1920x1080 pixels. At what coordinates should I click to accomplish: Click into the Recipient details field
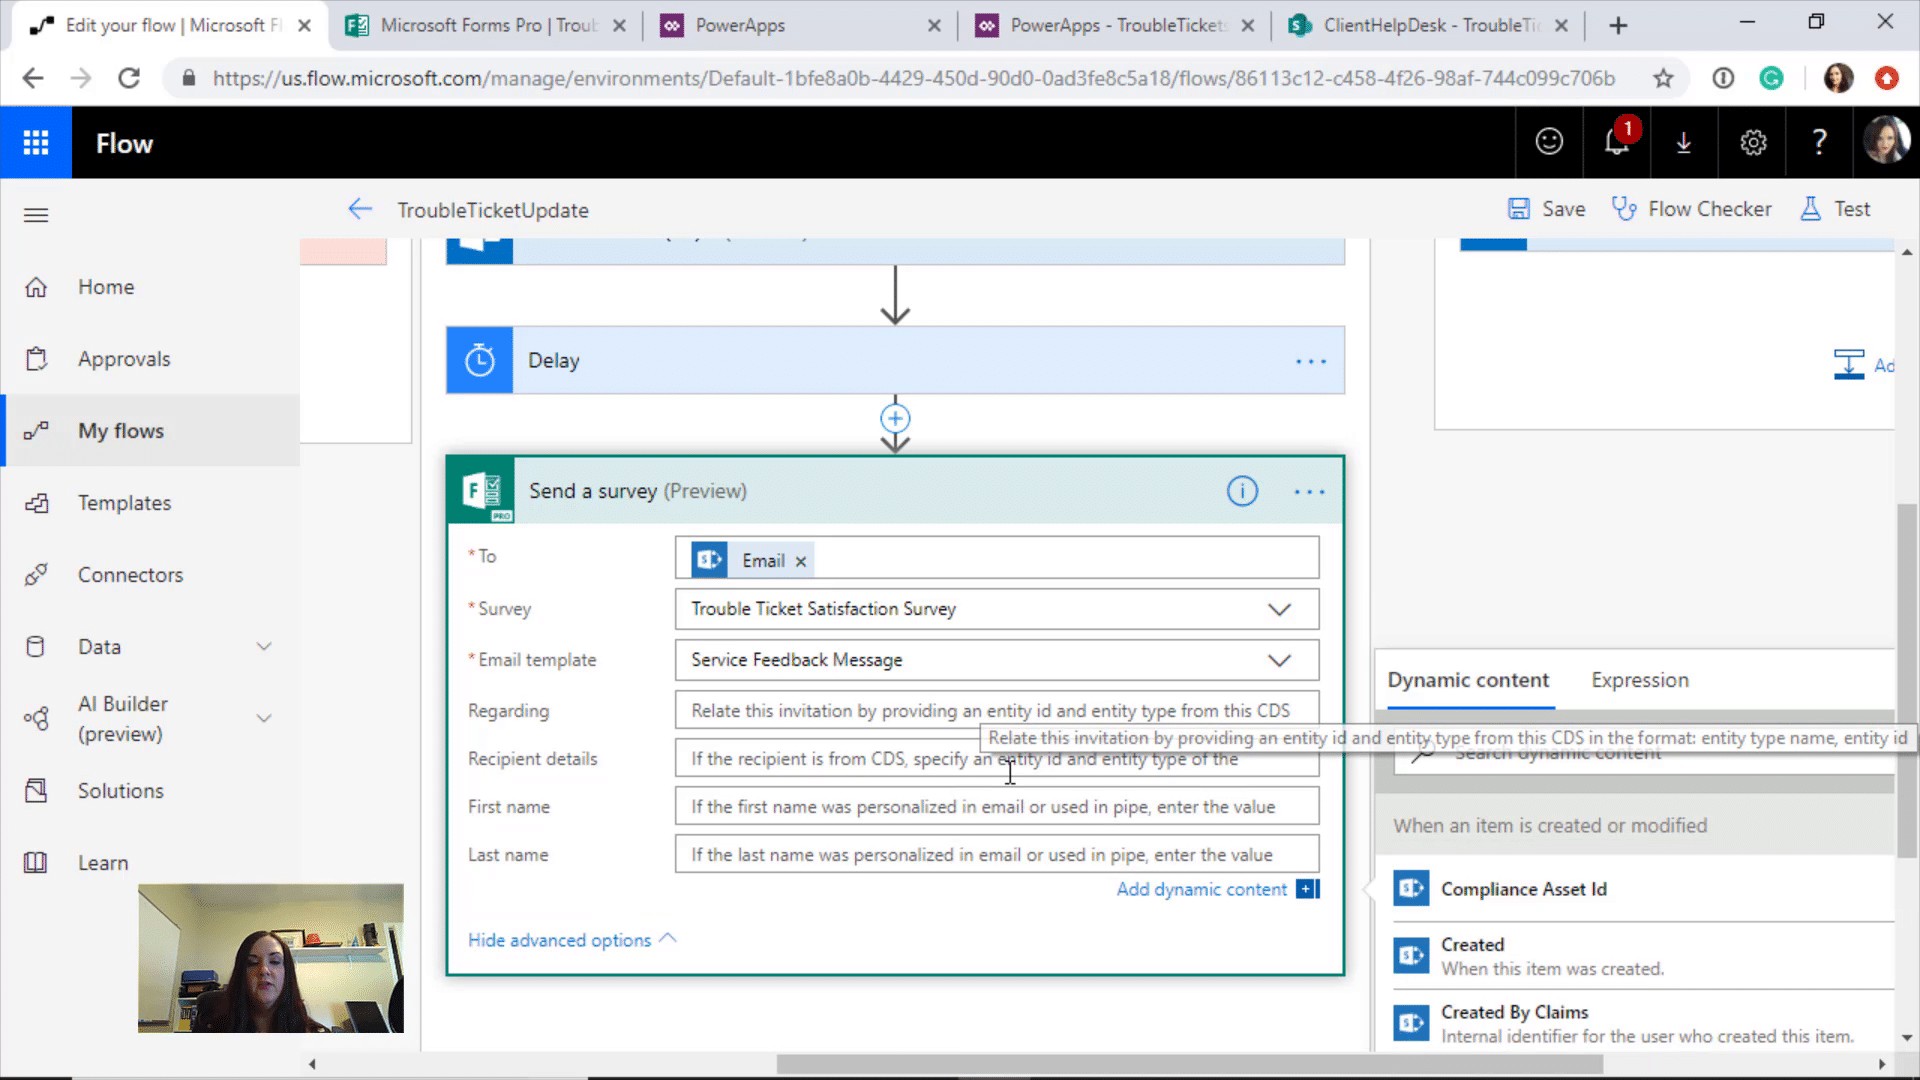point(997,759)
